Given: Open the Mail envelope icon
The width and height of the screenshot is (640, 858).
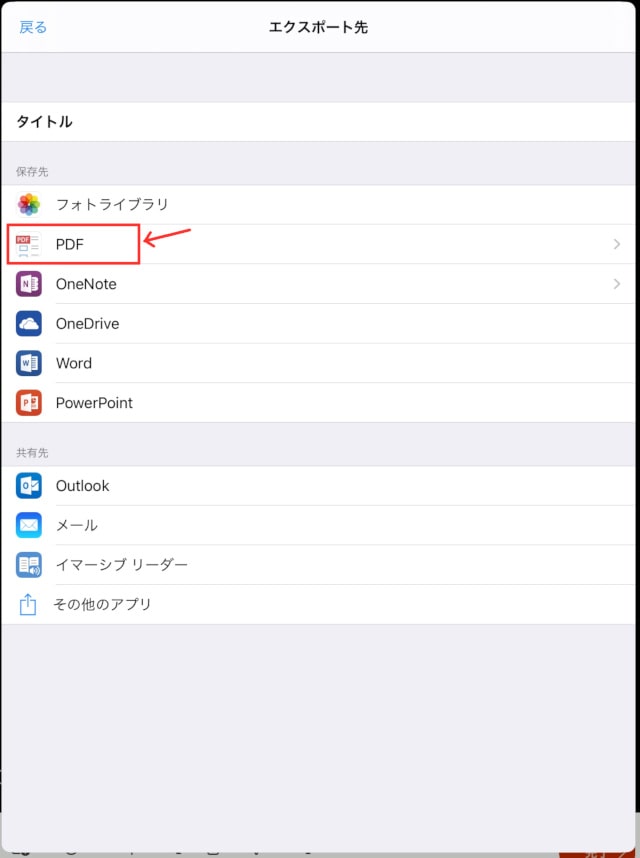Looking at the screenshot, I should coord(28,525).
